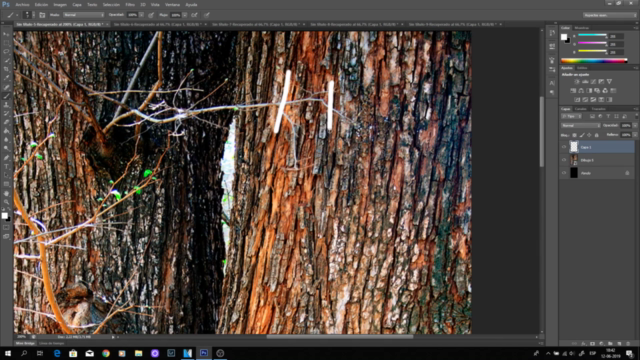
Task: Open the Filtro menu
Action: (130, 5)
